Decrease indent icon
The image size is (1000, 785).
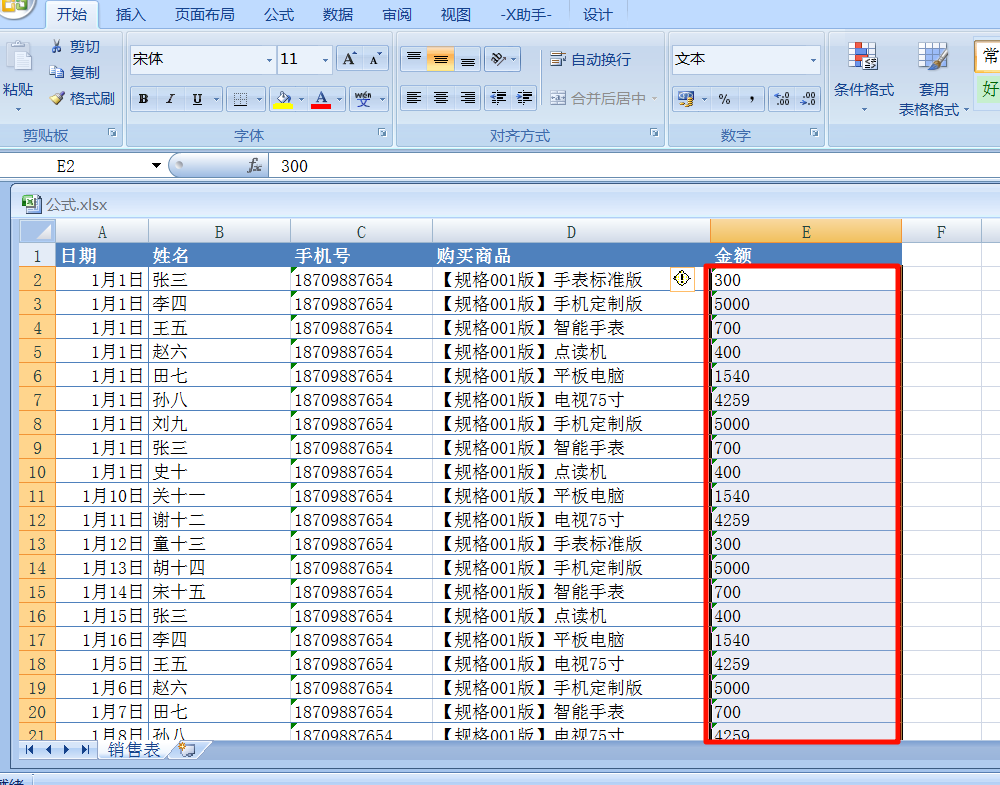498,98
